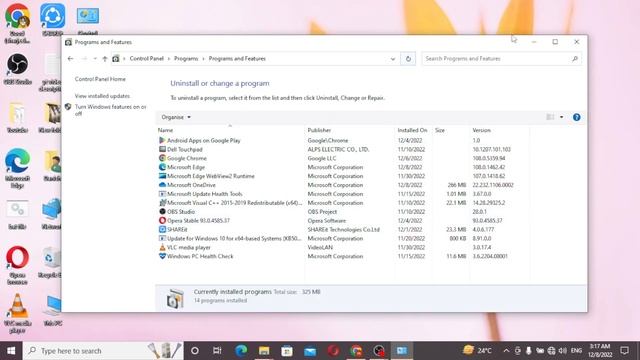The width and height of the screenshot is (640, 360).
Task: Open the VLC media player desktop shortcut
Action: pos(17,313)
